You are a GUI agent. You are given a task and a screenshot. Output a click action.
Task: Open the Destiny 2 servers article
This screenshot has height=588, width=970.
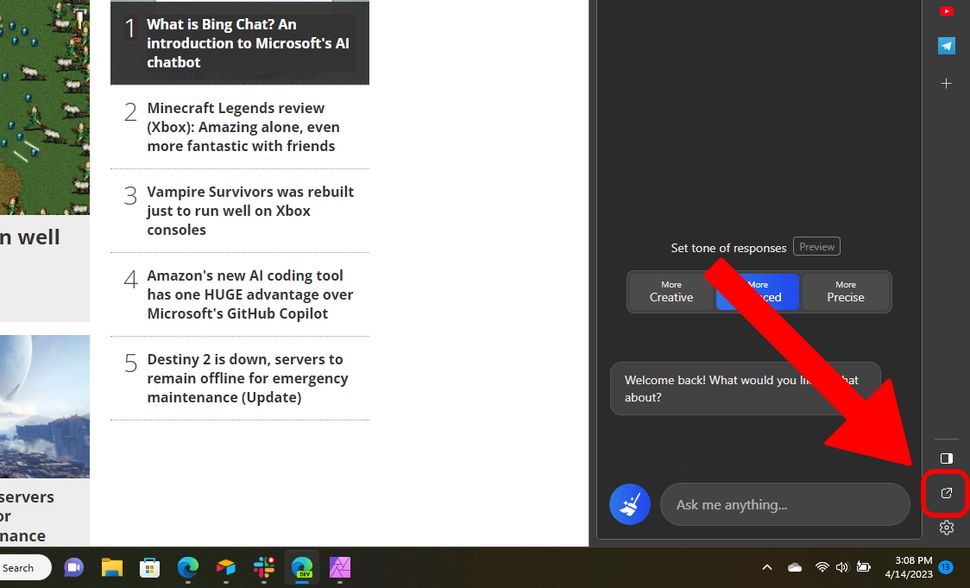[x=248, y=378]
